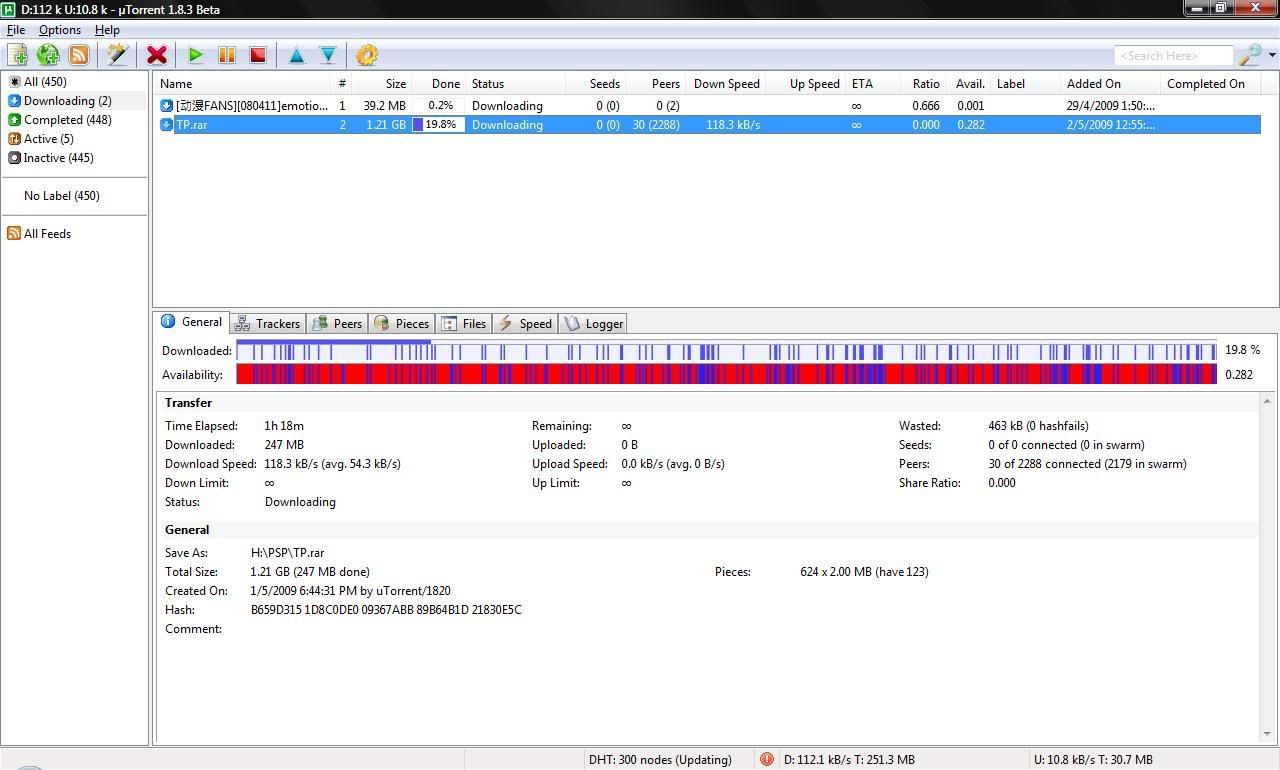Click in the Search Here field
This screenshot has height=770, width=1280.
point(1172,56)
